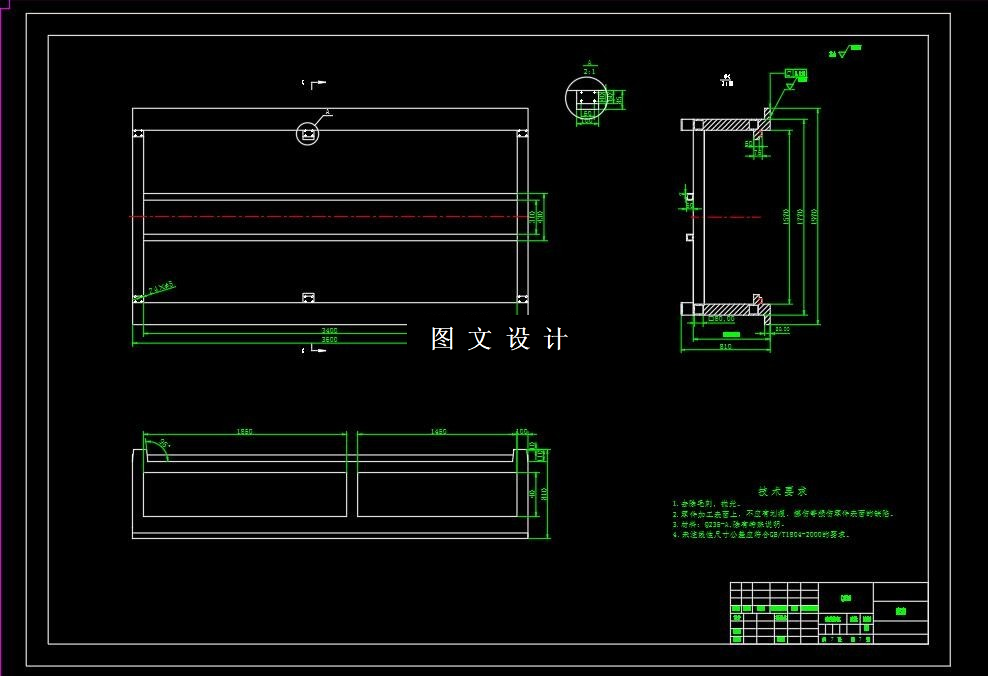Click technical note 1 about deburring
988x676 pixels.
706,504
